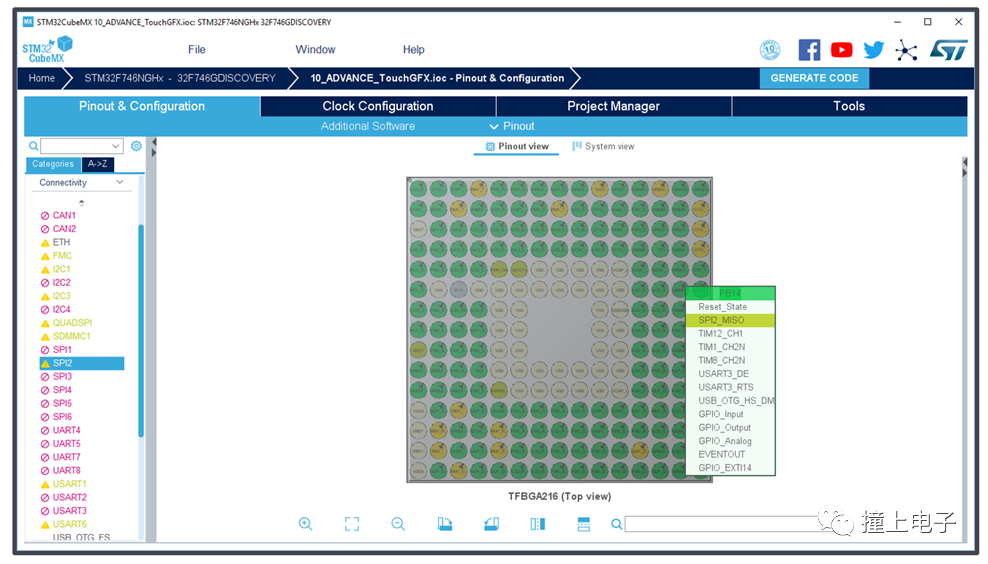Zoom out of the pinout view
The height and width of the screenshot is (564, 988).
(398, 524)
